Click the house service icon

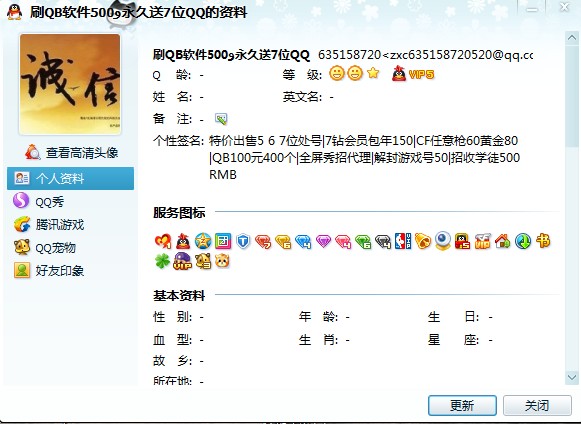coord(503,241)
